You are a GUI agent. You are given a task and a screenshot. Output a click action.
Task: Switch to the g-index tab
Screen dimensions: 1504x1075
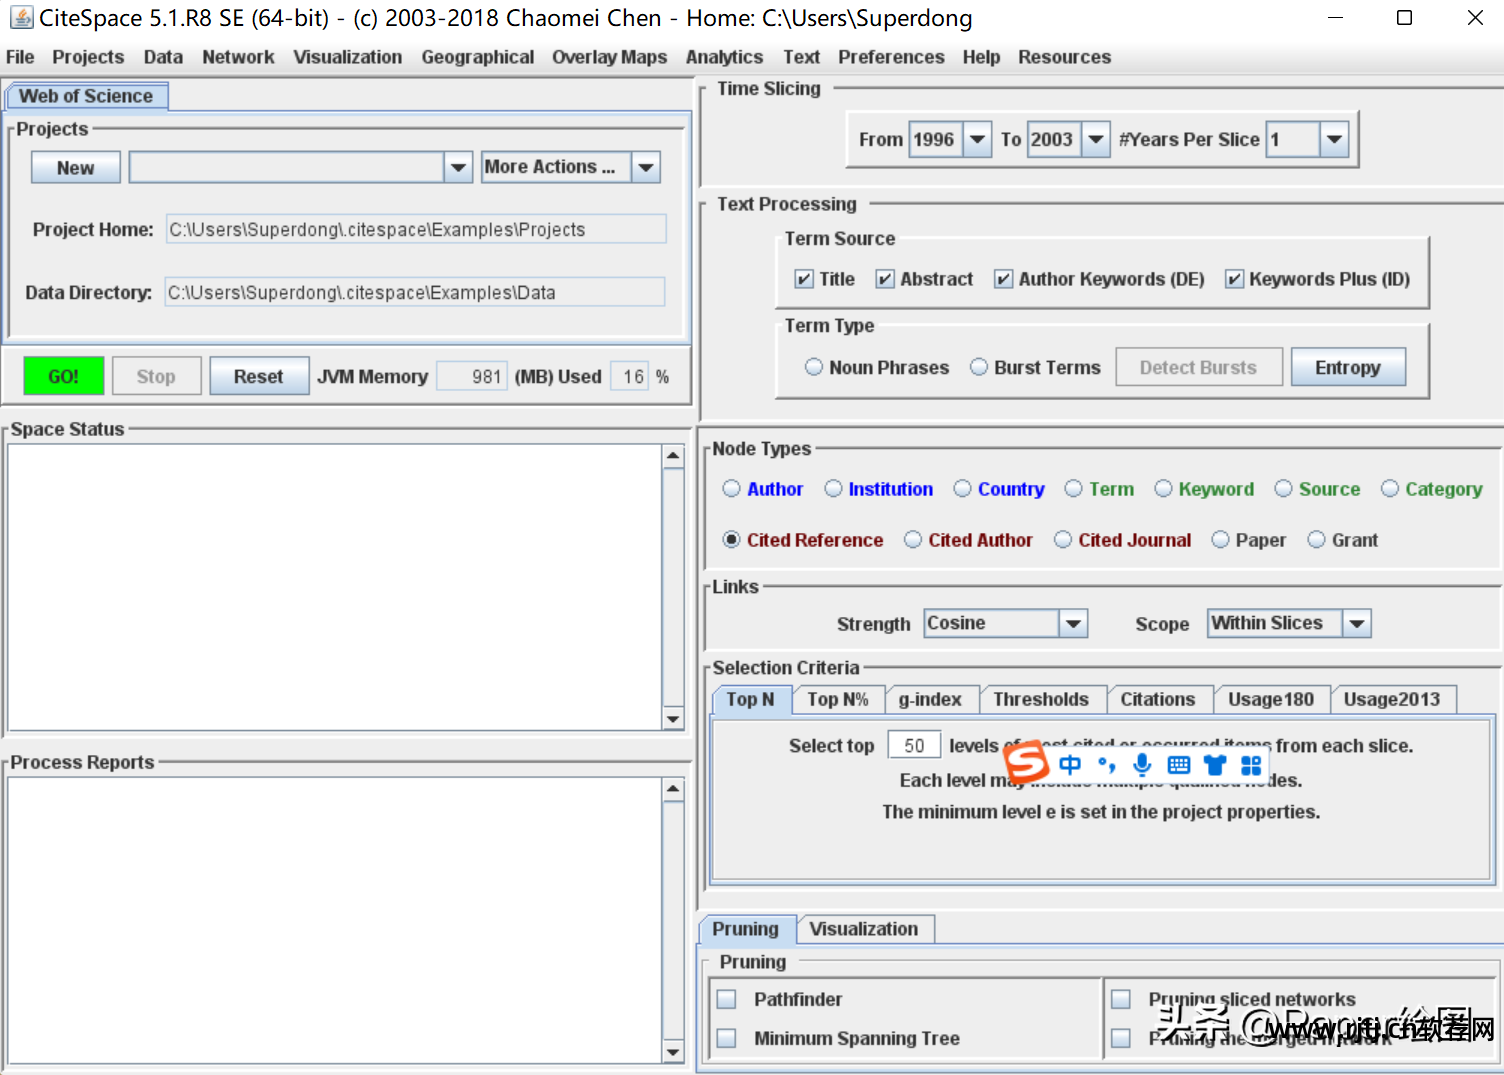929,699
